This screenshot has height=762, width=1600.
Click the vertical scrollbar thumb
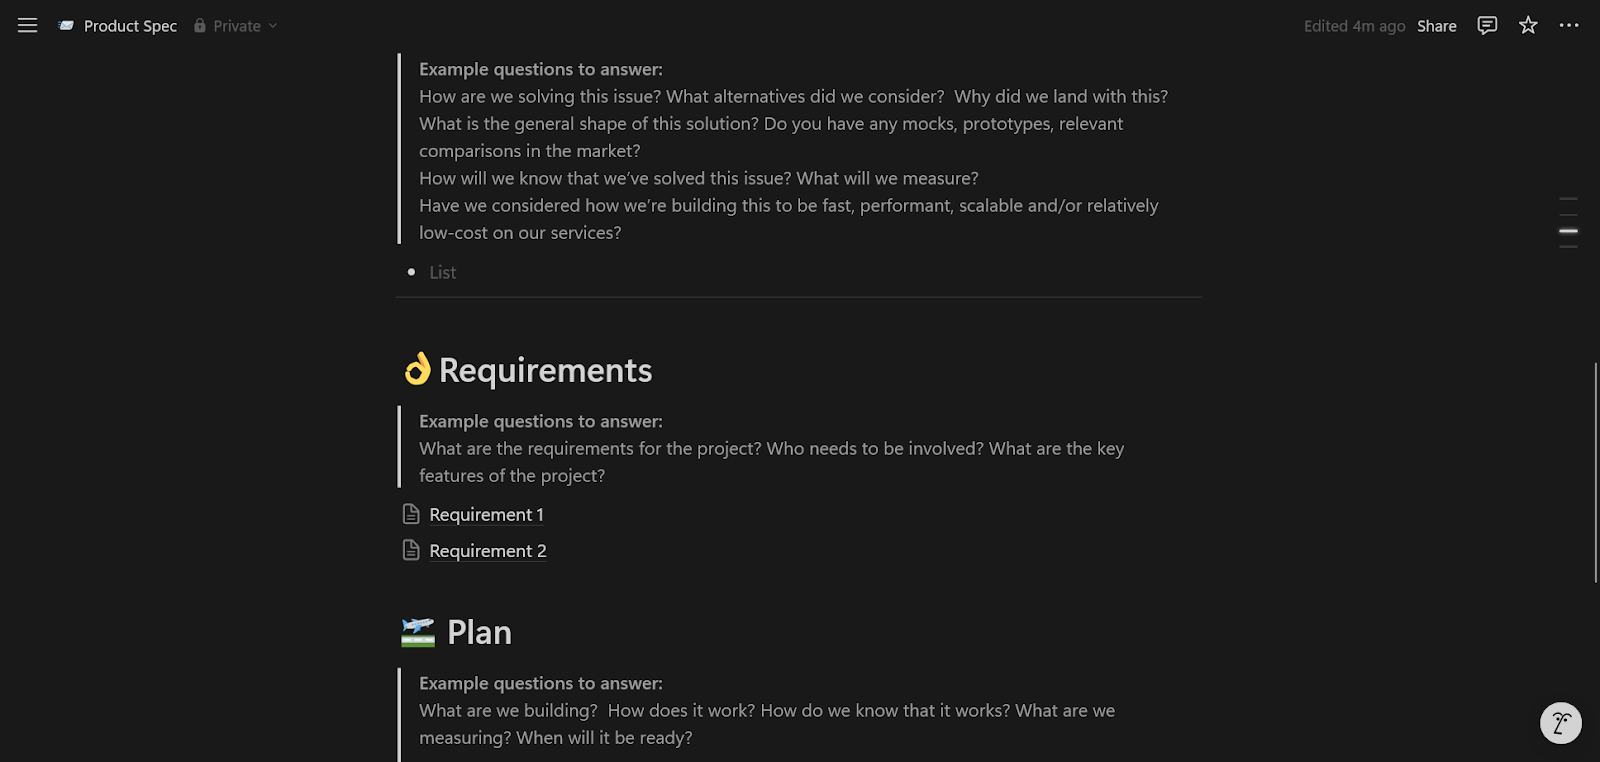tap(1595, 472)
